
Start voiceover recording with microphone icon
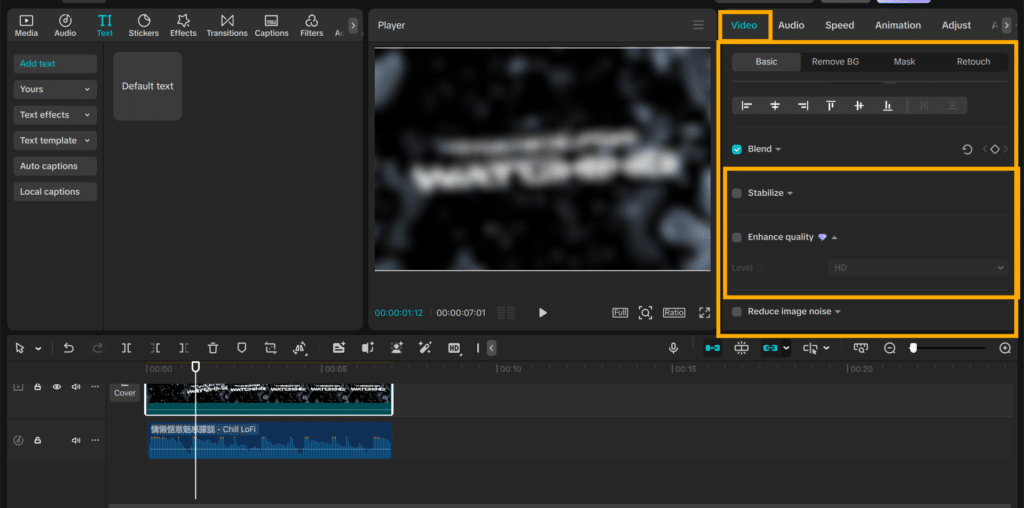tap(673, 349)
